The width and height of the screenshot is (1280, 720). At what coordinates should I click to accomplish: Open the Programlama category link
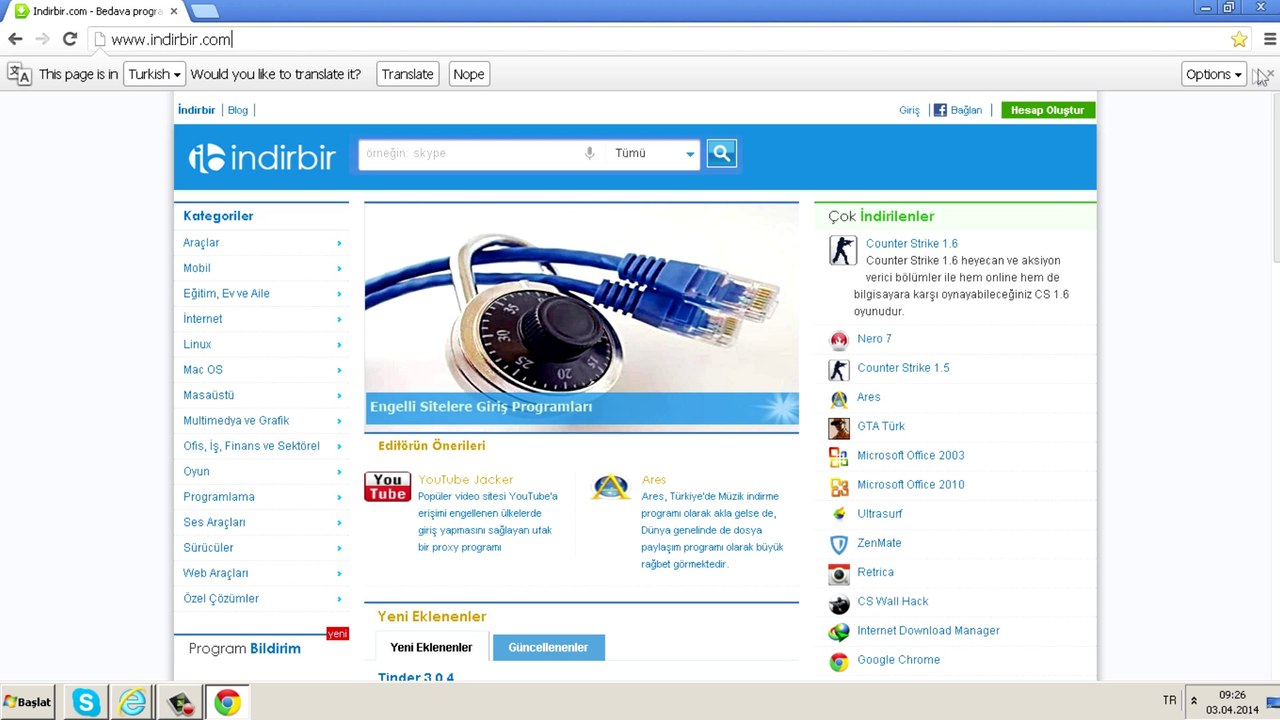tap(219, 497)
